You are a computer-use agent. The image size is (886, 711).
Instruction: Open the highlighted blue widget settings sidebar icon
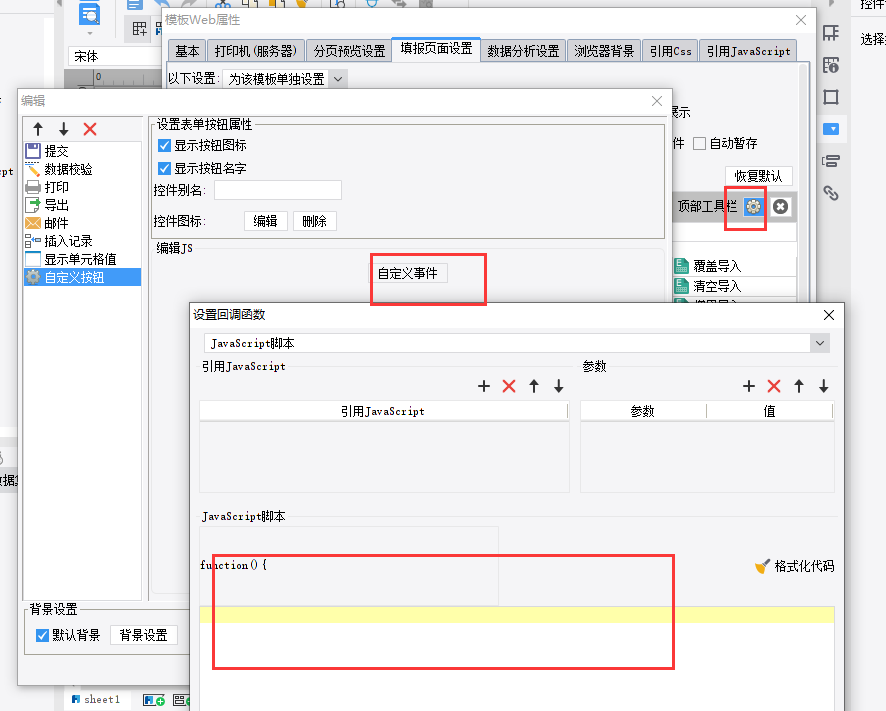(x=831, y=129)
